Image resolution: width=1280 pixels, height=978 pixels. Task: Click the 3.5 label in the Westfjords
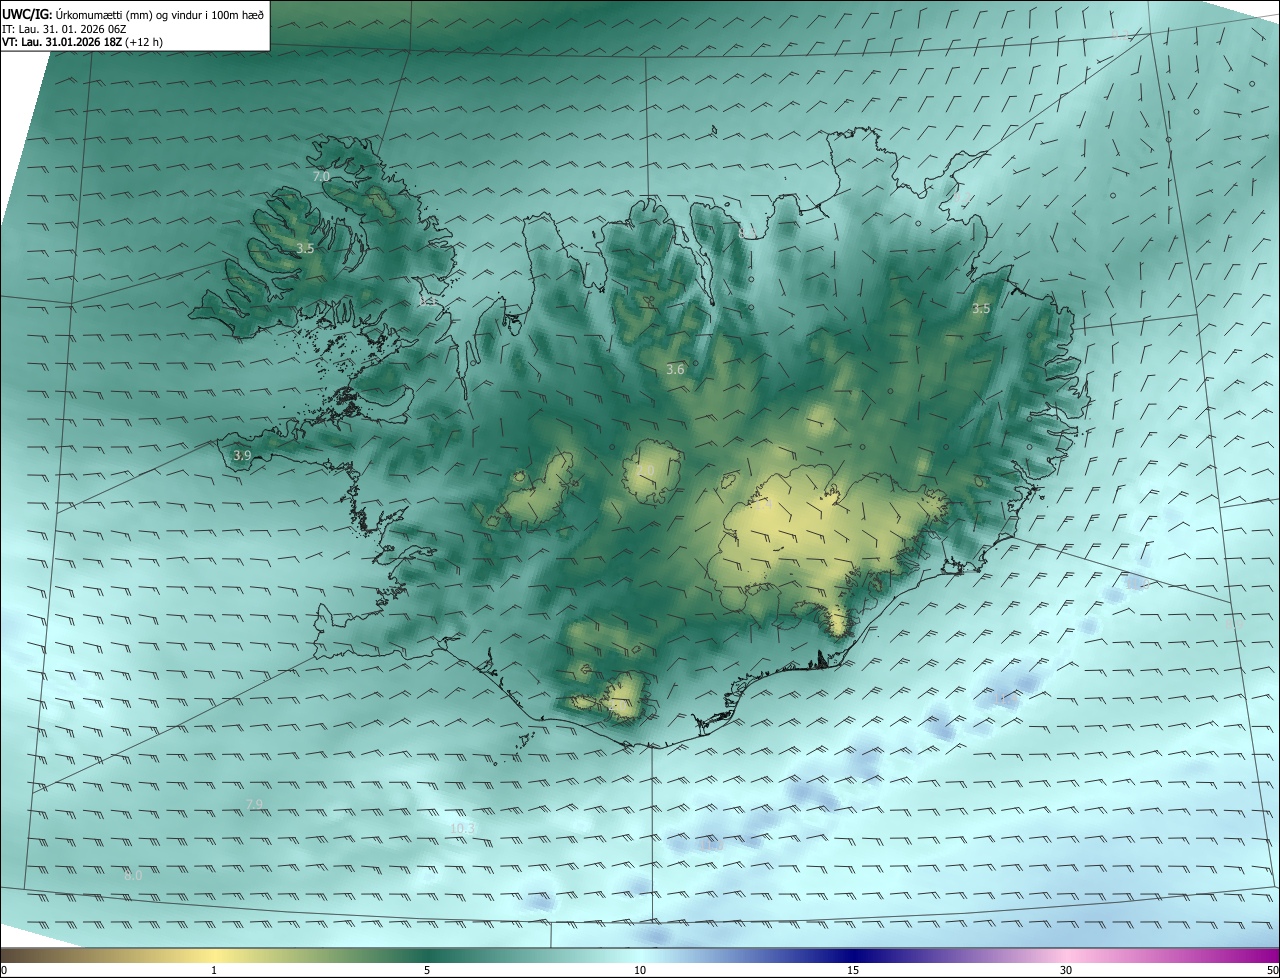[305, 248]
